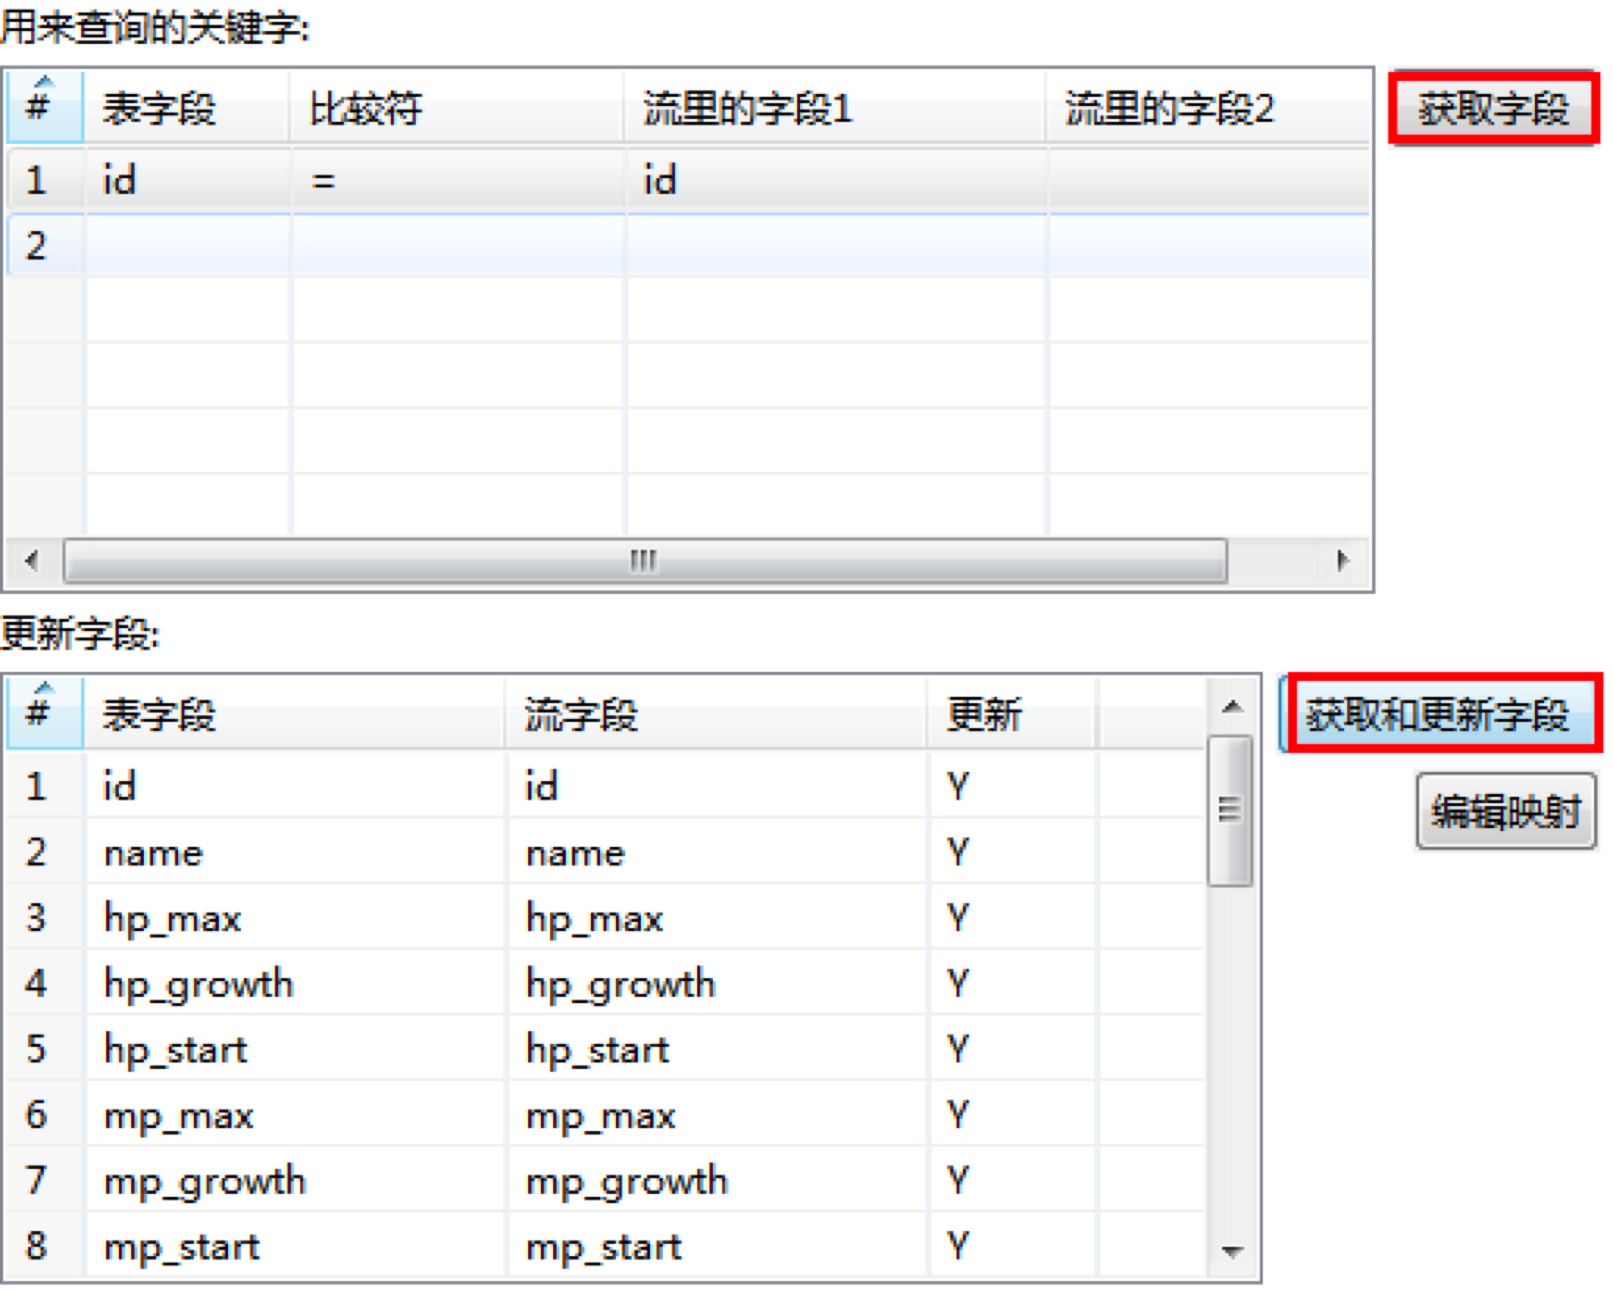Click scroll-up arrow in update fields table
Viewport: 1613px width, 1300px height.
click(1232, 708)
